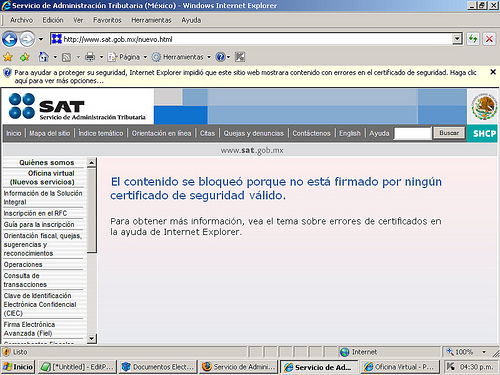Open the Home button dropdown arrow
The height and width of the screenshot is (375, 500).
55,57
